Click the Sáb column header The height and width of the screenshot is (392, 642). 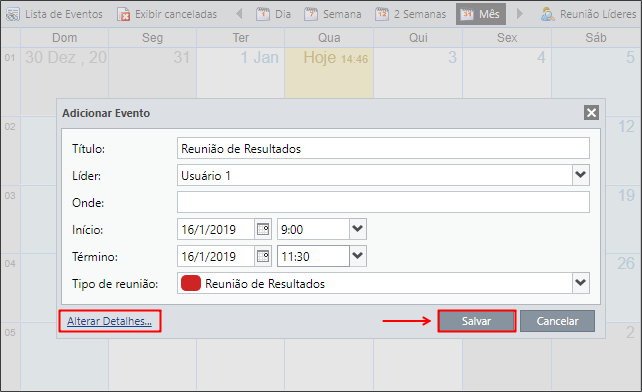coord(596,38)
